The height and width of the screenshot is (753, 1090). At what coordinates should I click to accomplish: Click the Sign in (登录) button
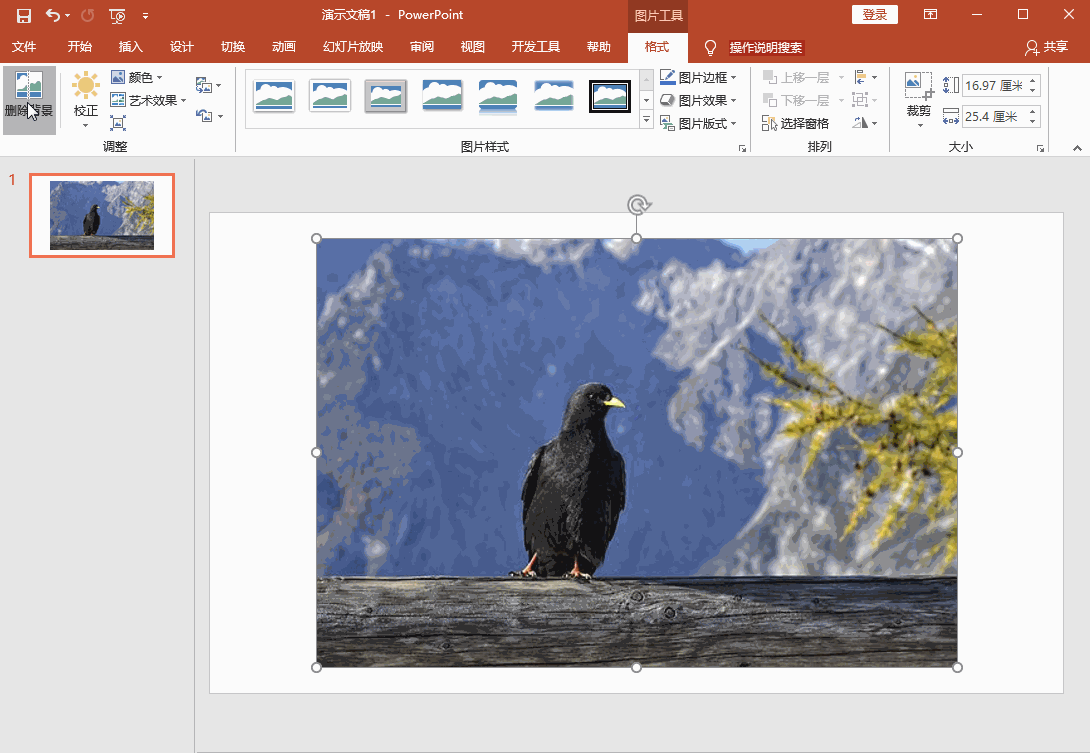coord(874,15)
